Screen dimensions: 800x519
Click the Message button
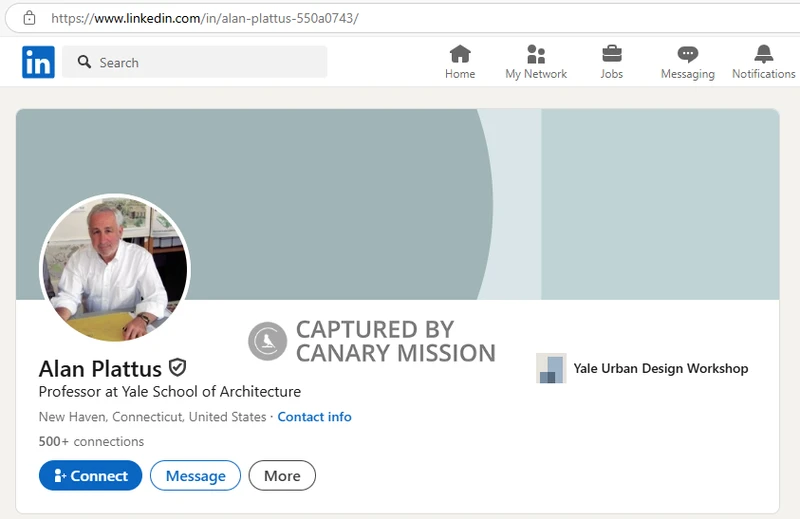tap(195, 476)
